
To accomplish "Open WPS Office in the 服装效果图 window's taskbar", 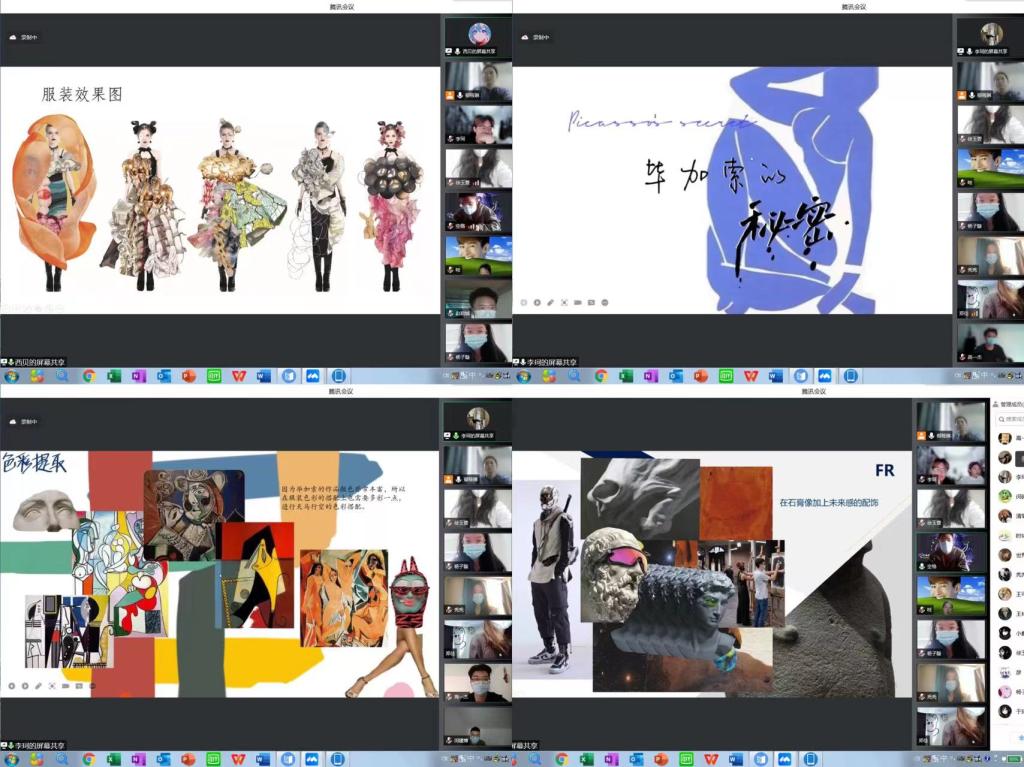I will coord(239,376).
